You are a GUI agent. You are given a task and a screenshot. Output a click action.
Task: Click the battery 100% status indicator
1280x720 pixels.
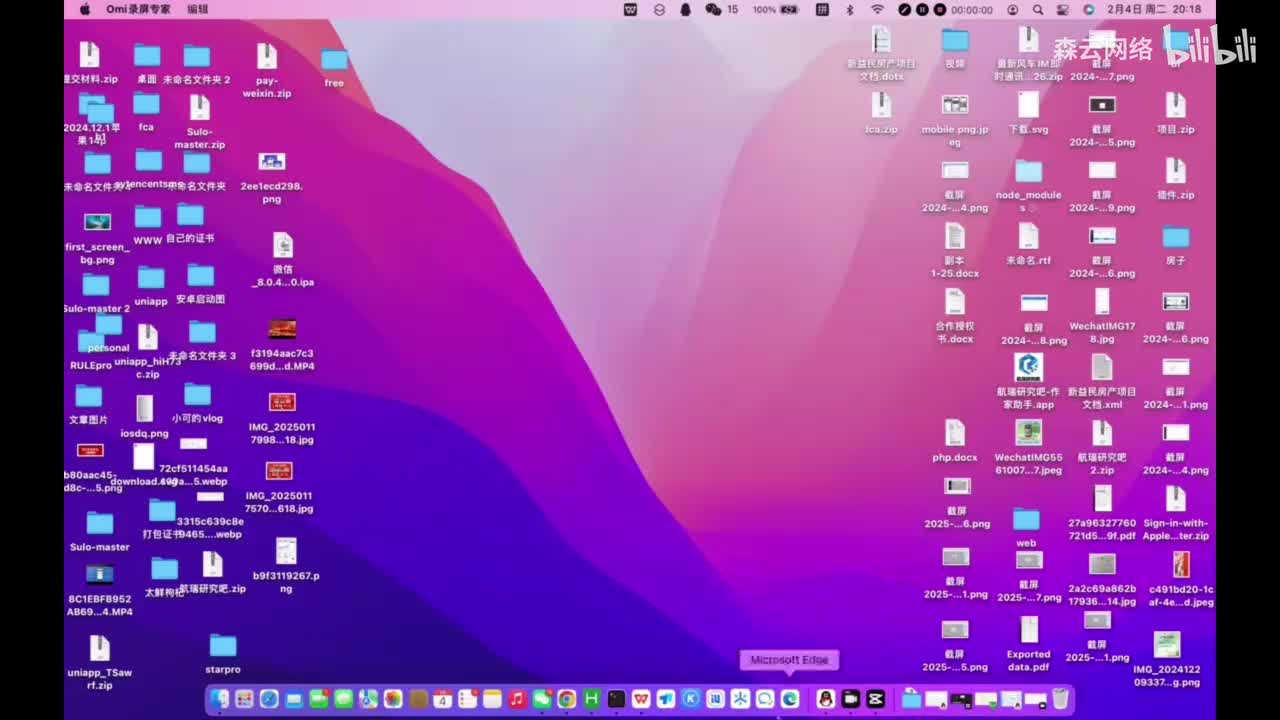point(776,9)
